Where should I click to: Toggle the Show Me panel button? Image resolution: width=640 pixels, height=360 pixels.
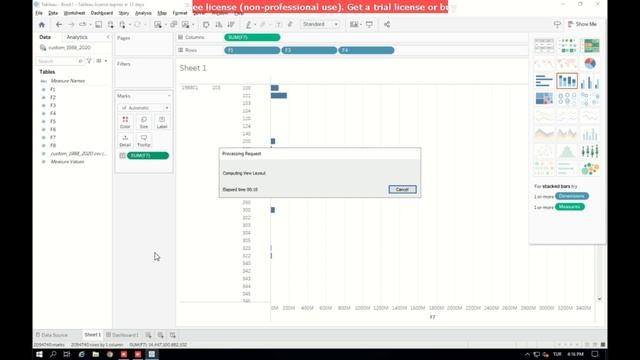point(582,24)
